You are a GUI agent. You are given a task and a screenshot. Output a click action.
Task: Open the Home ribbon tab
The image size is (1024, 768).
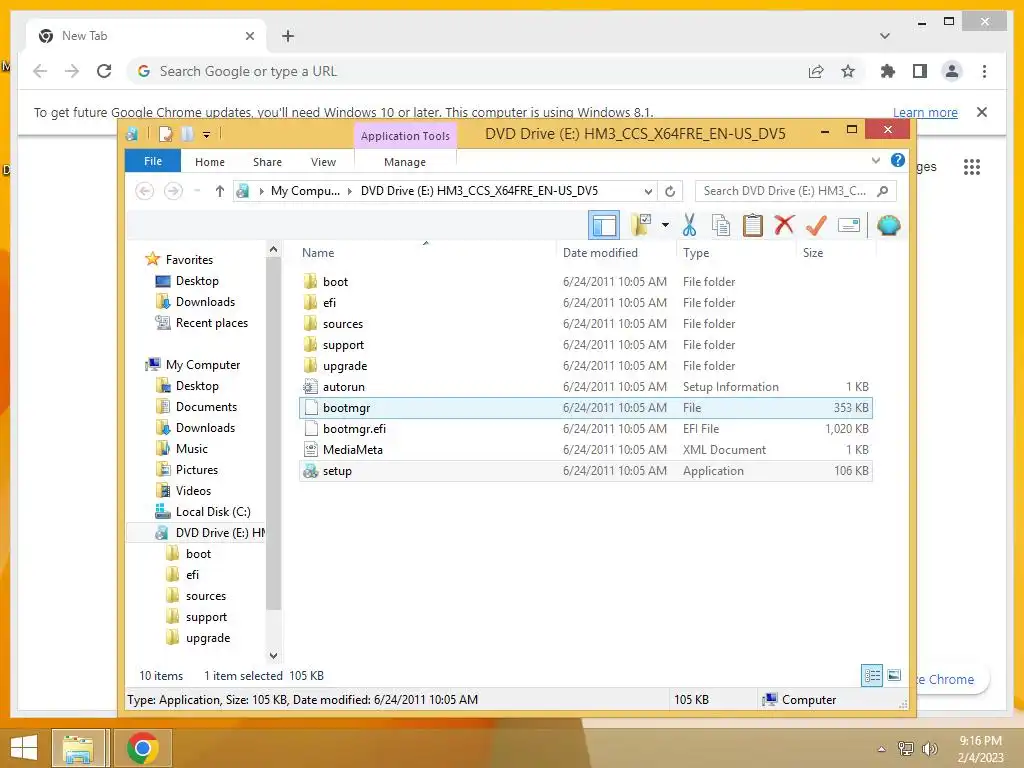coord(210,162)
